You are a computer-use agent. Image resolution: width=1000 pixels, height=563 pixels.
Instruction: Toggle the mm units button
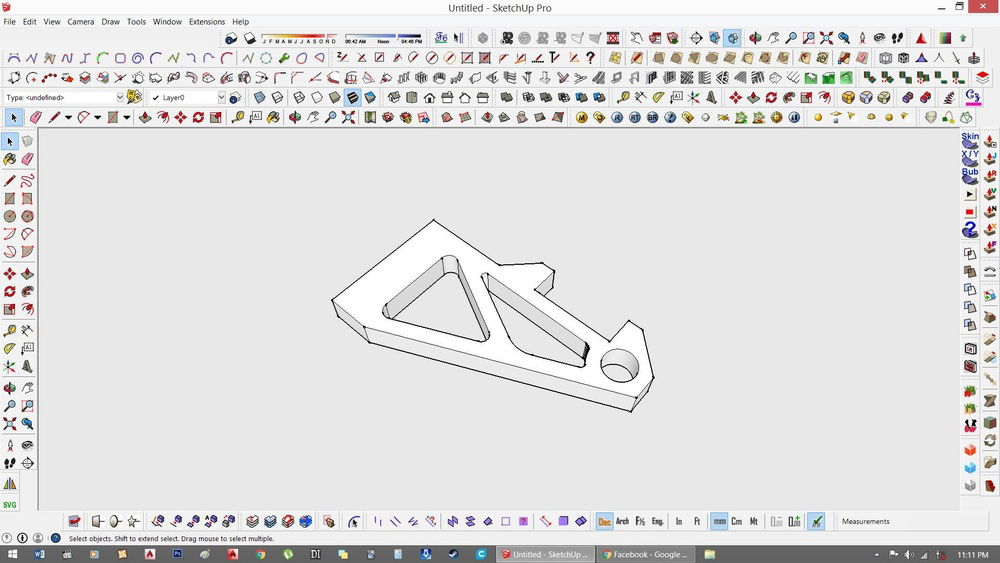click(719, 522)
